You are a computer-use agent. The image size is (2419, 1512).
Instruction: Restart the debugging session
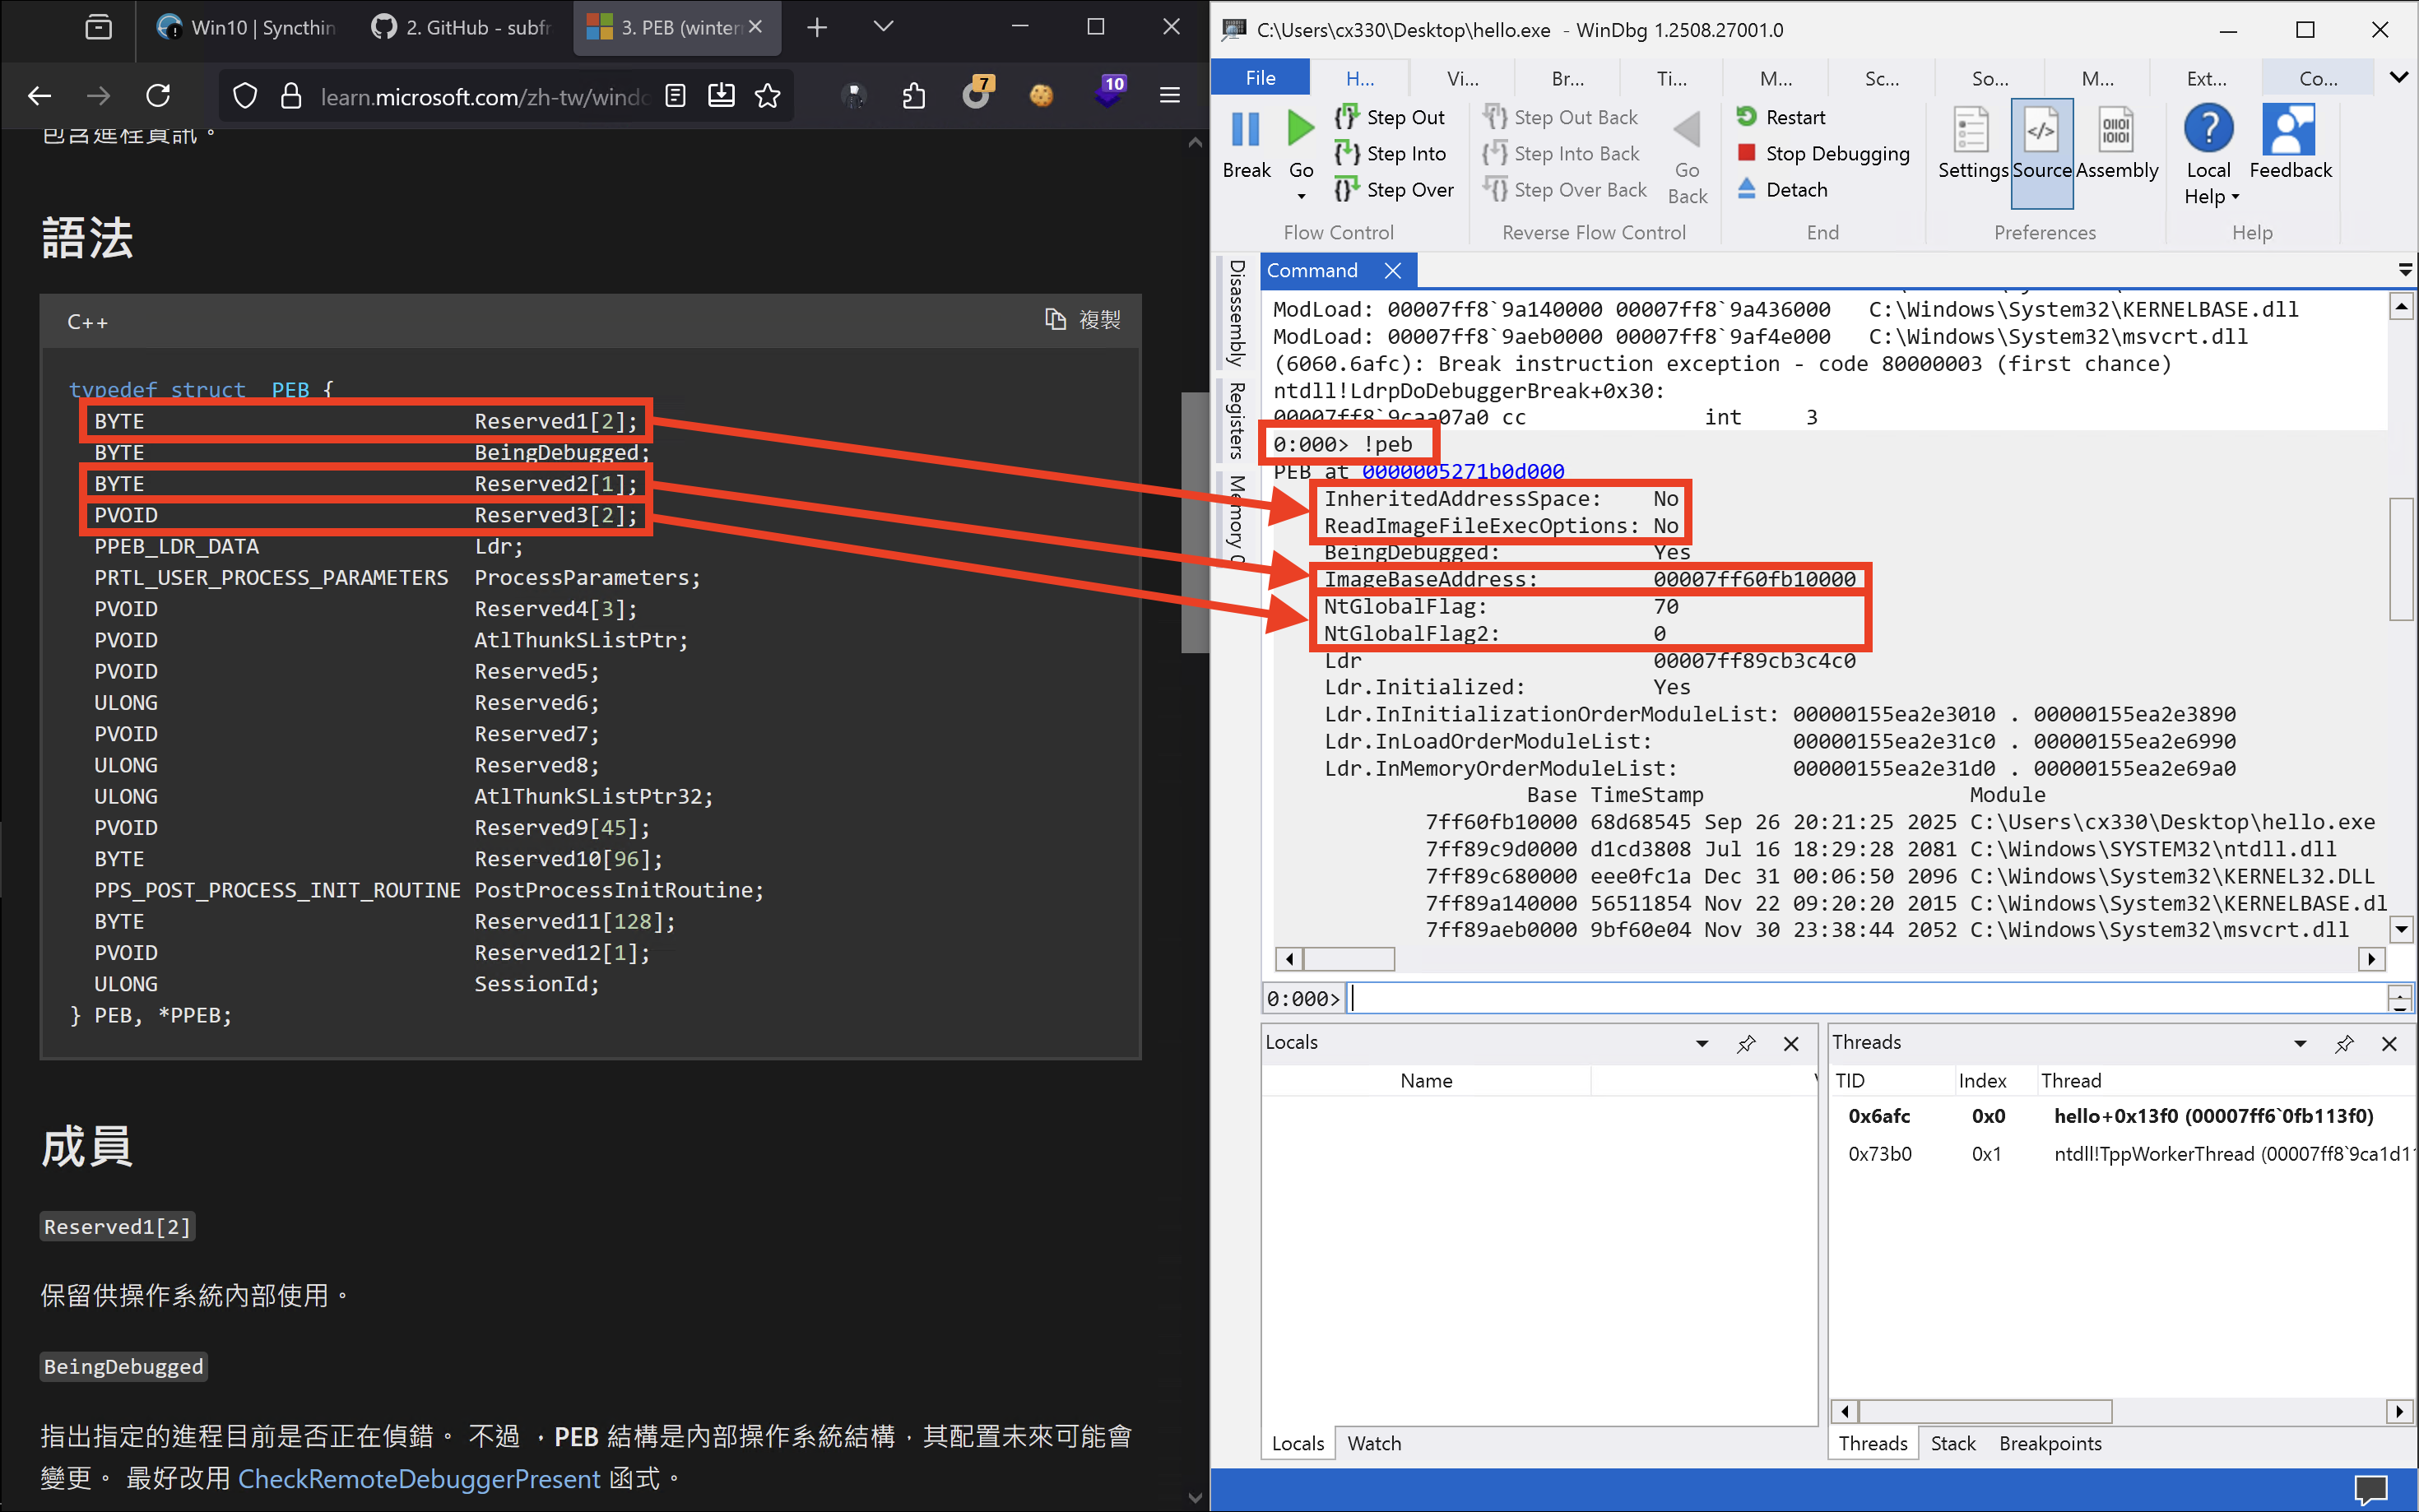1781,117
